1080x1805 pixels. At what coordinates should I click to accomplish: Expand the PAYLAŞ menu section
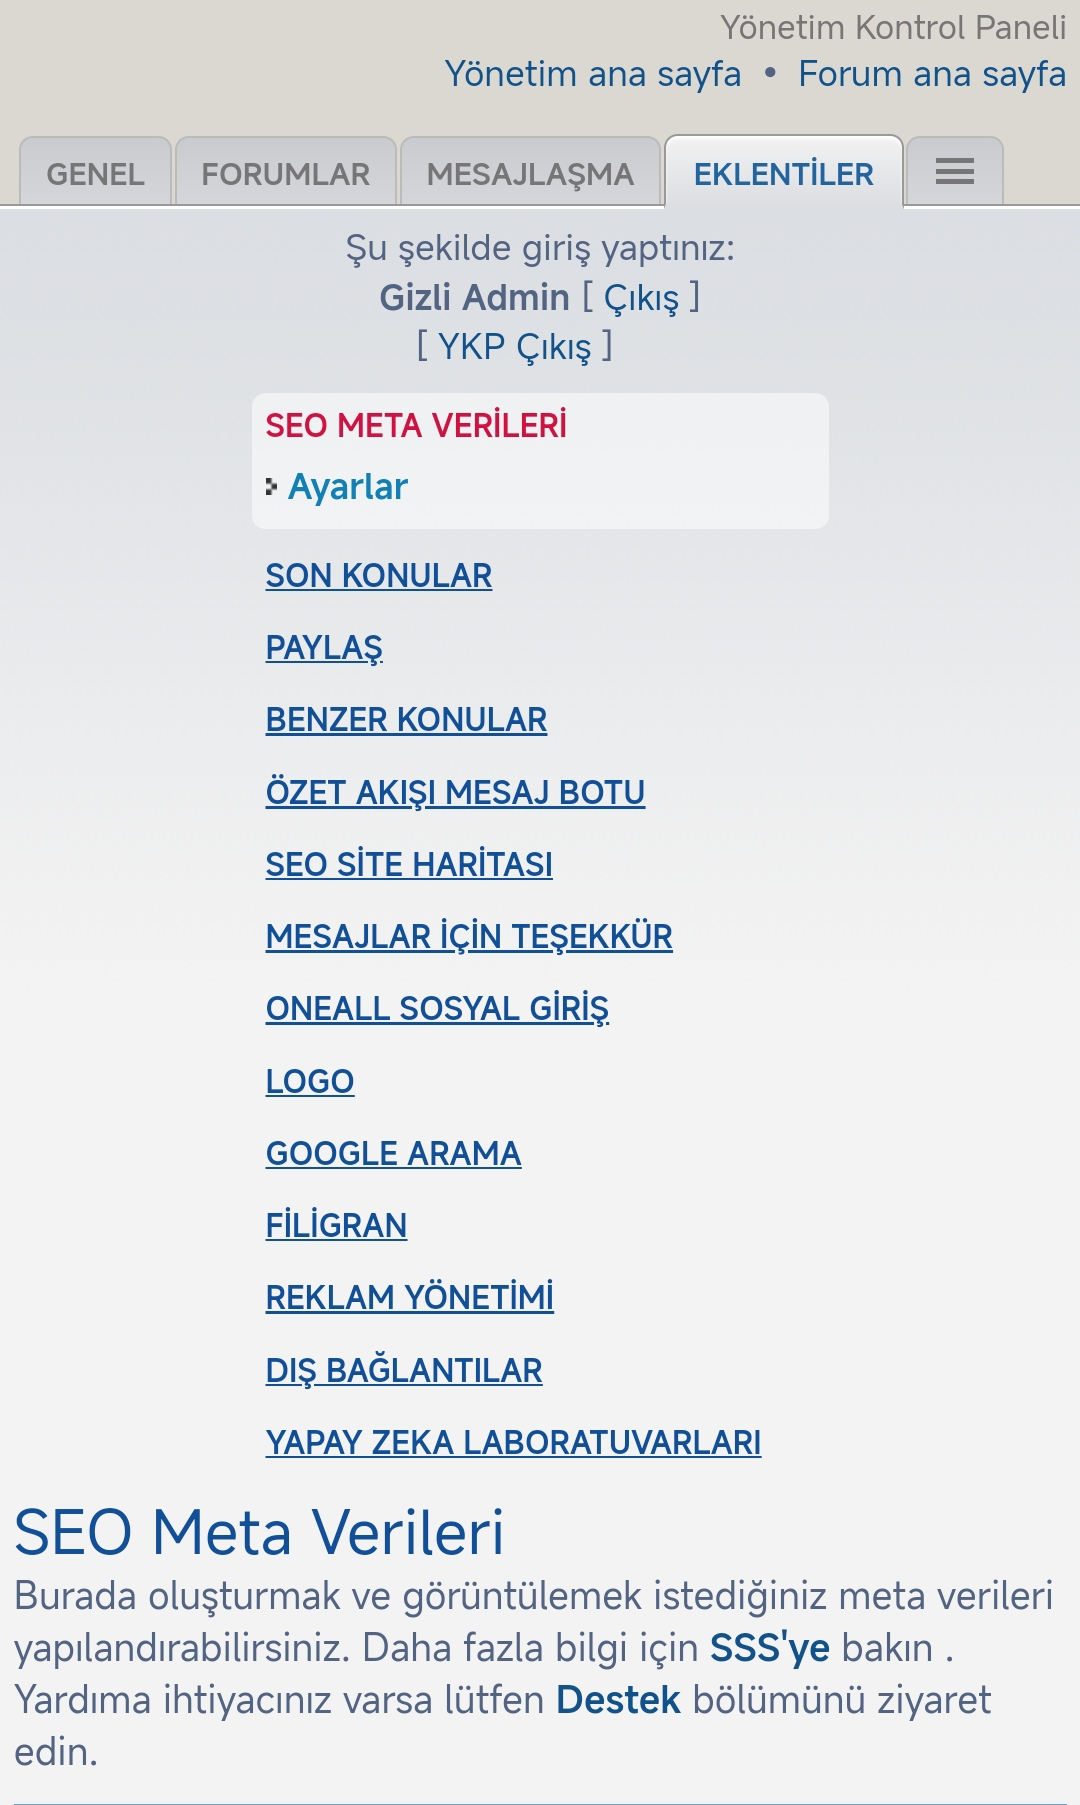pyautogui.click(x=324, y=648)
